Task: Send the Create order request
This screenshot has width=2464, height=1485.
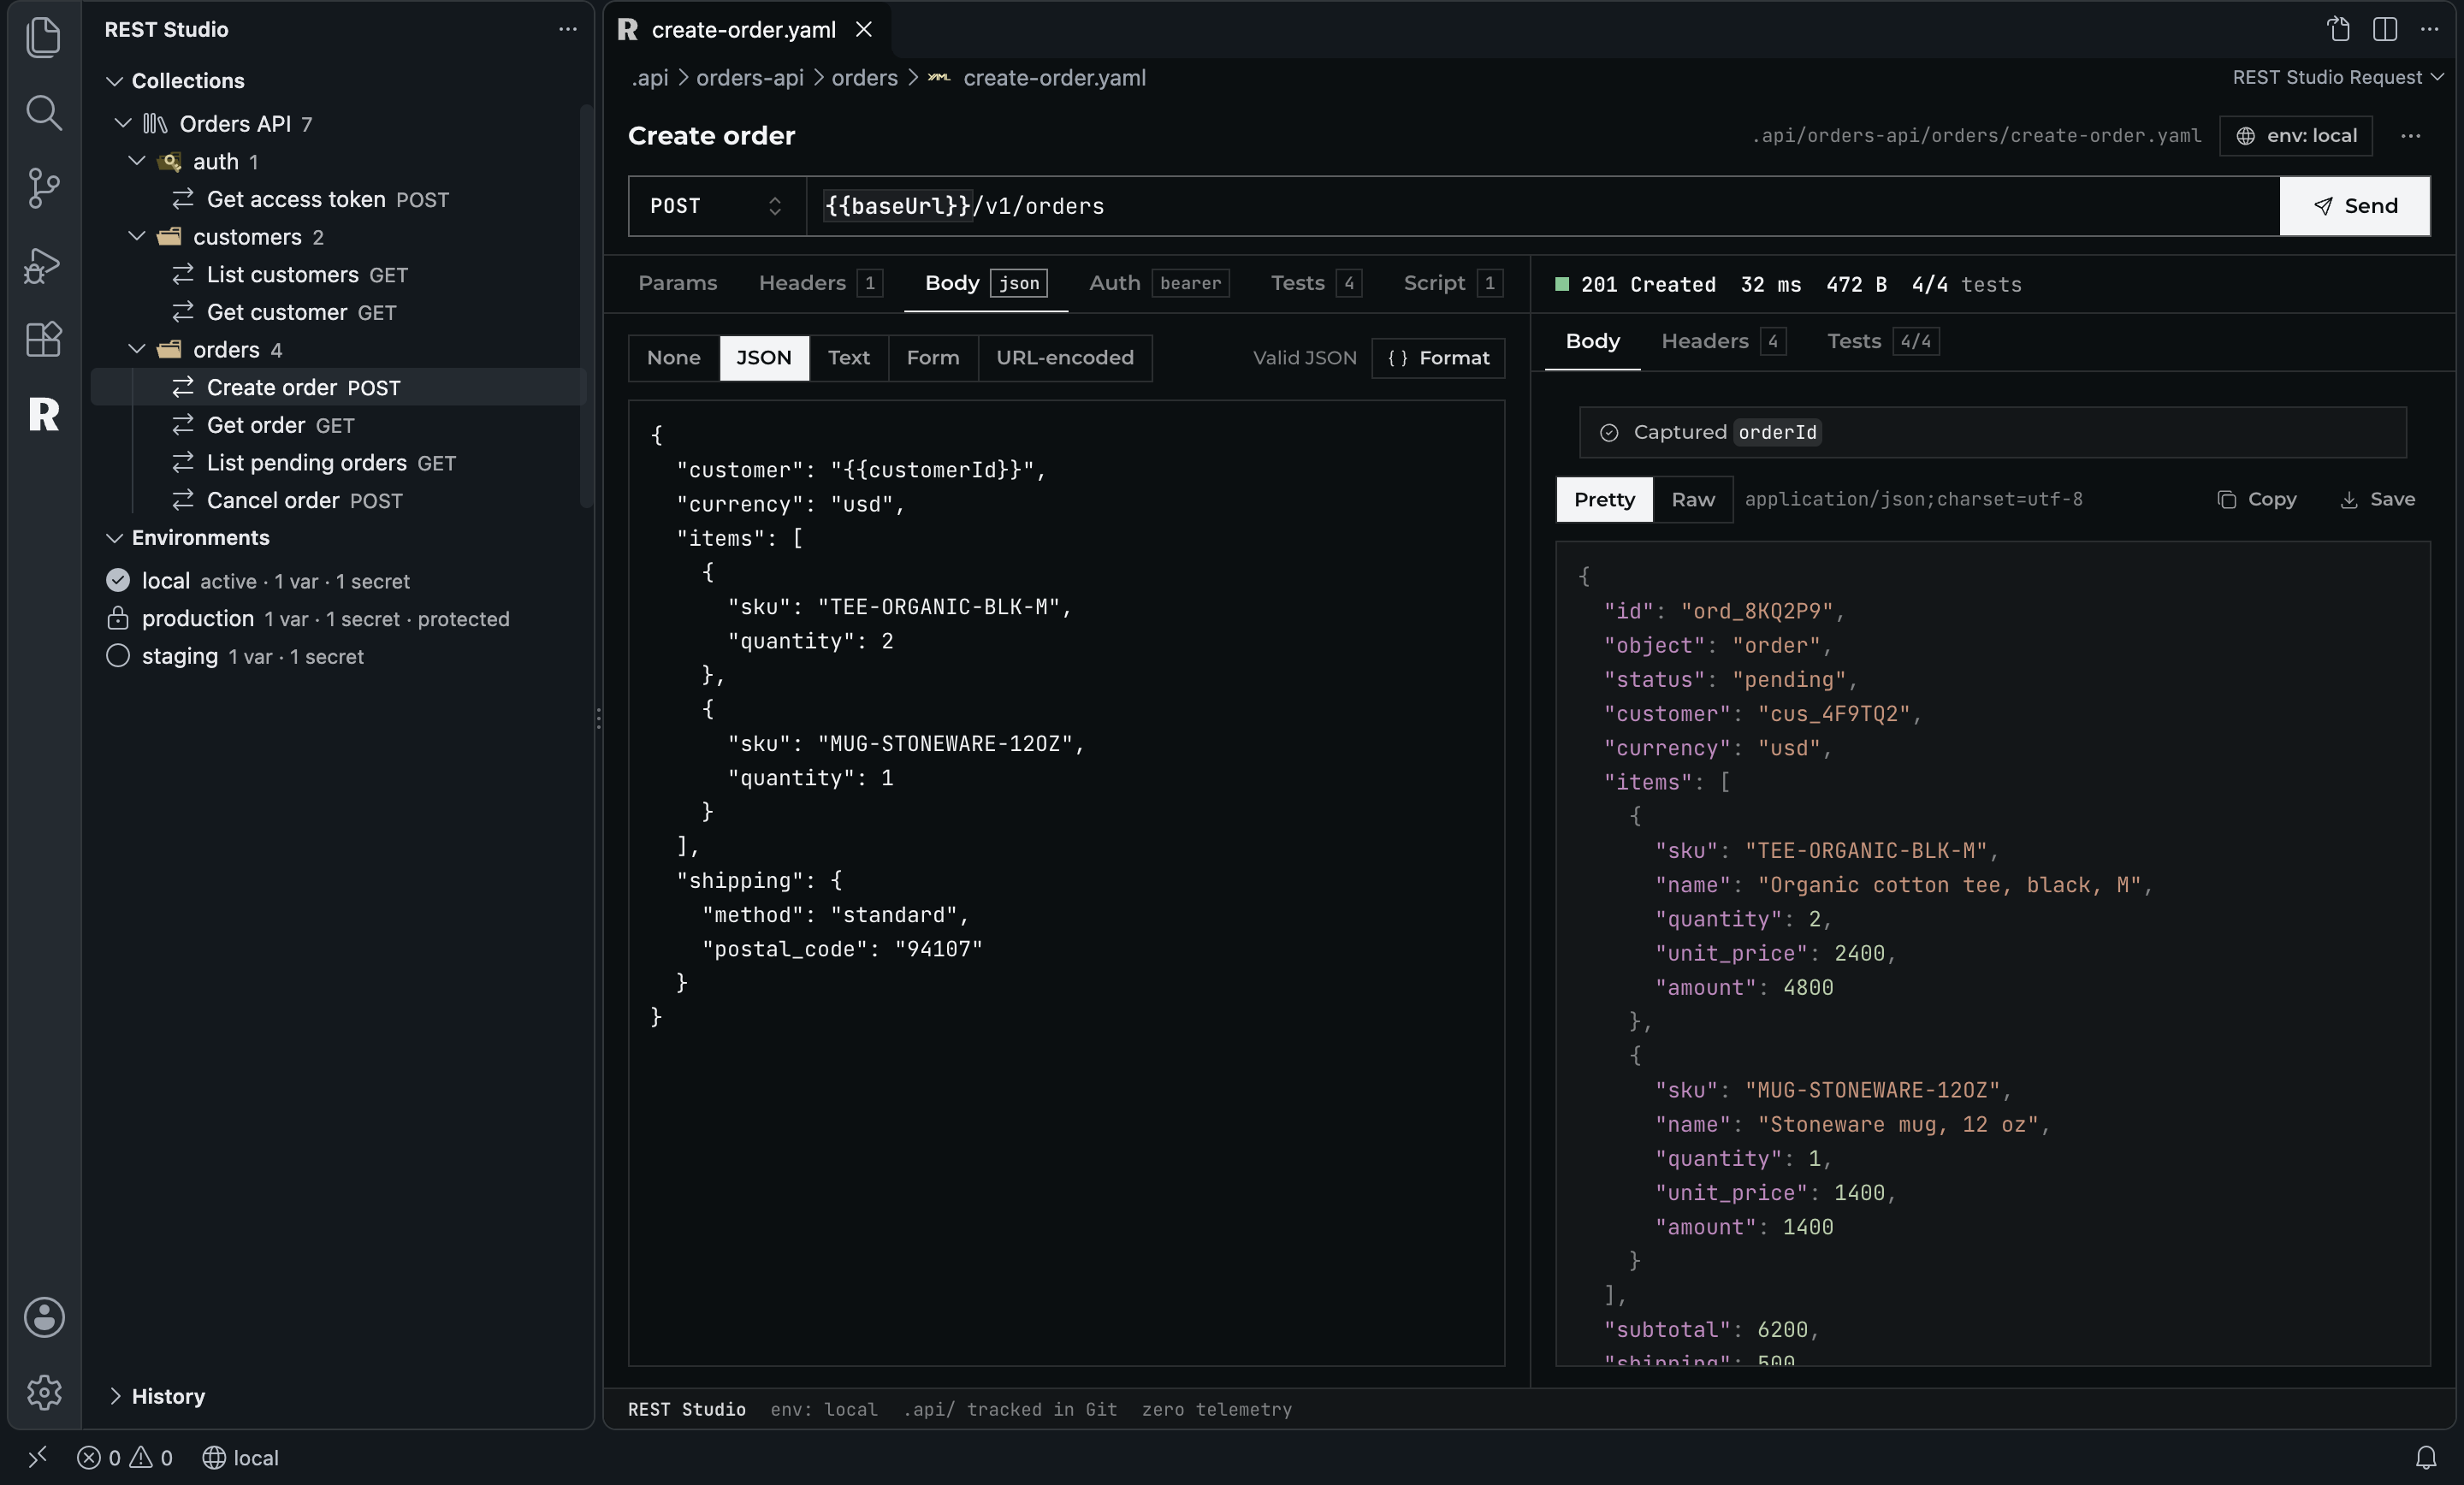Action: pos(2355,206)
